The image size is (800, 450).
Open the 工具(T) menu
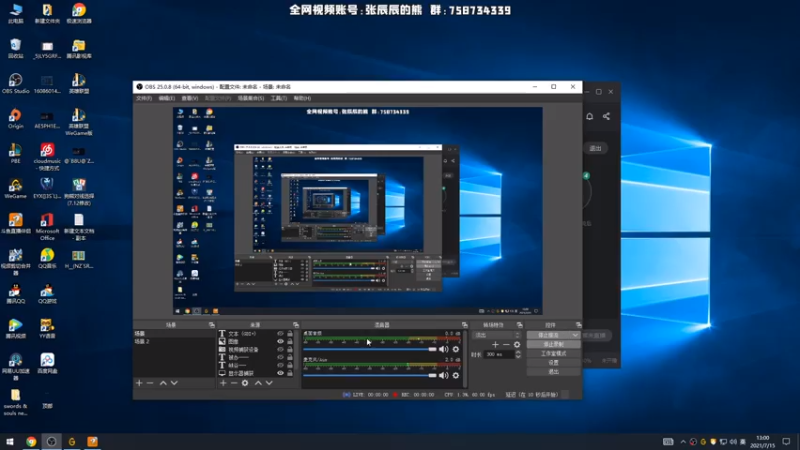(279, 98)
